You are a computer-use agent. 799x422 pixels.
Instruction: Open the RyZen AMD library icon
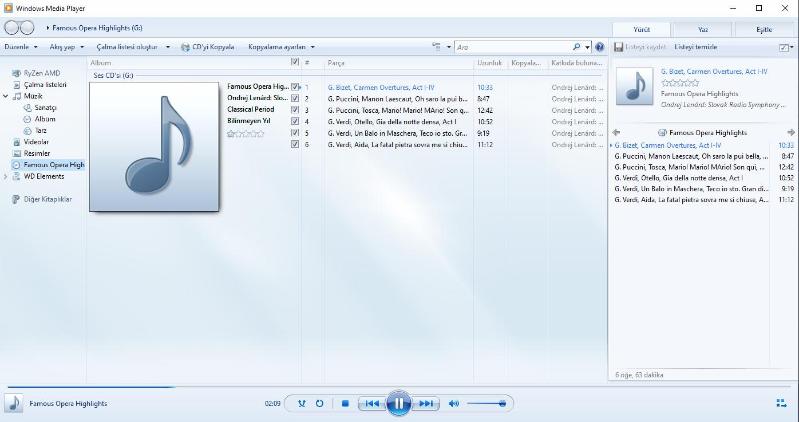pyautogui.click(x=16, y=73)
